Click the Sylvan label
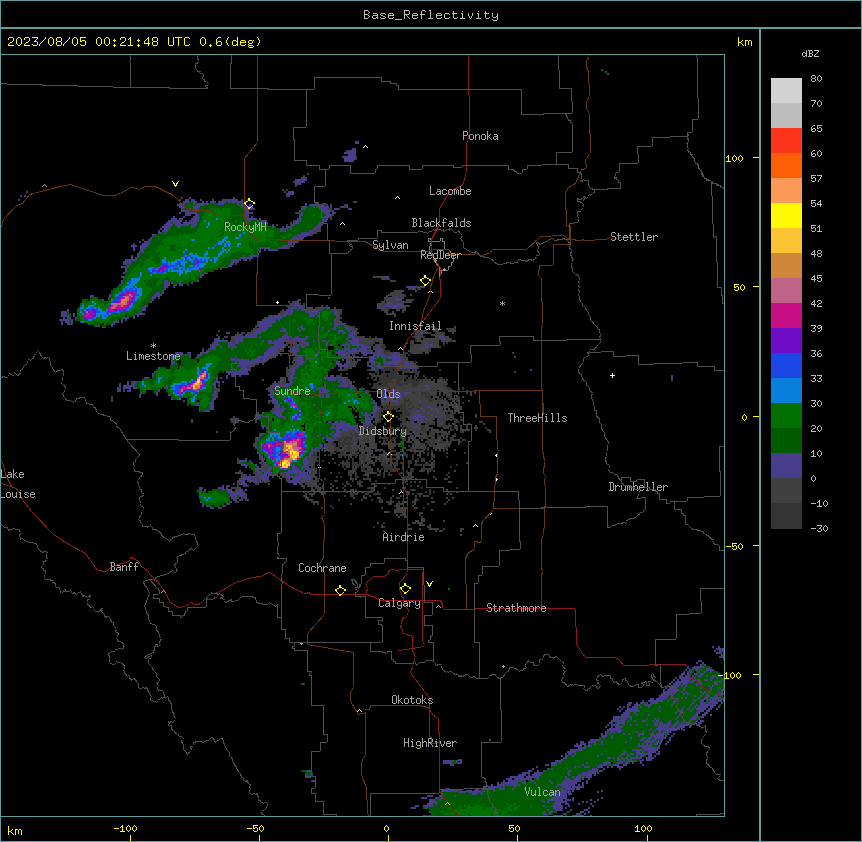The image size is (862, 842). click(390, 245)
